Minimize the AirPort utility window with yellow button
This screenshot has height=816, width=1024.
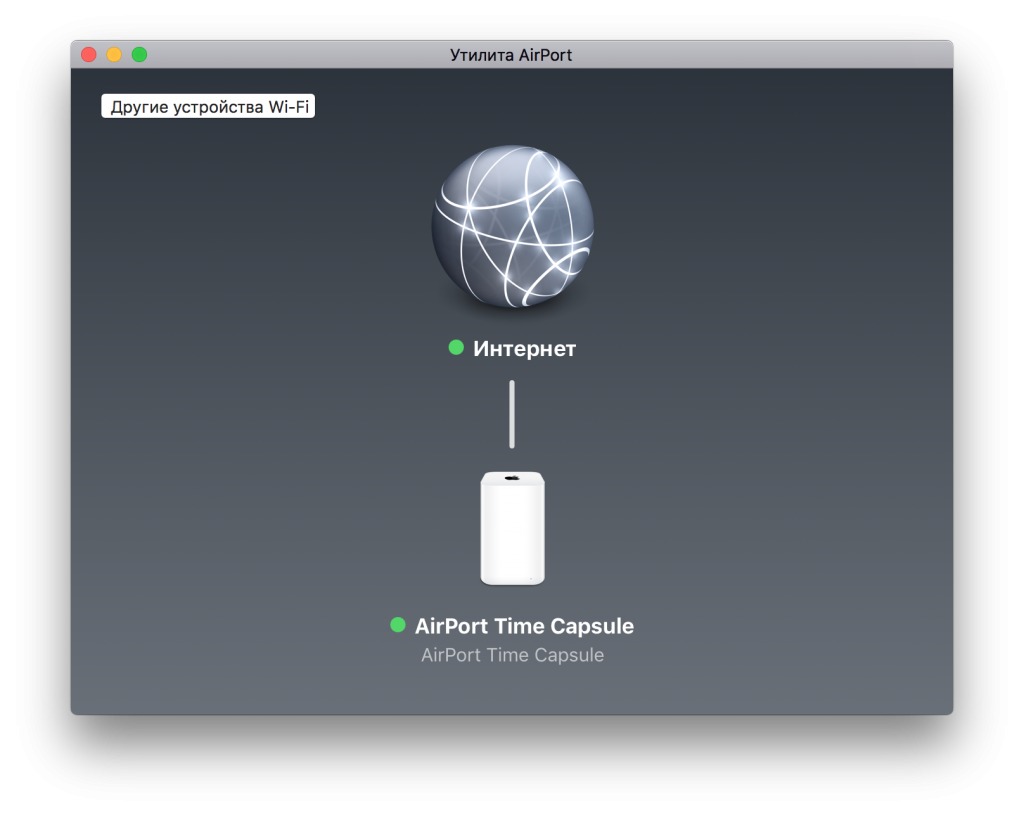(x=114, y=55)
